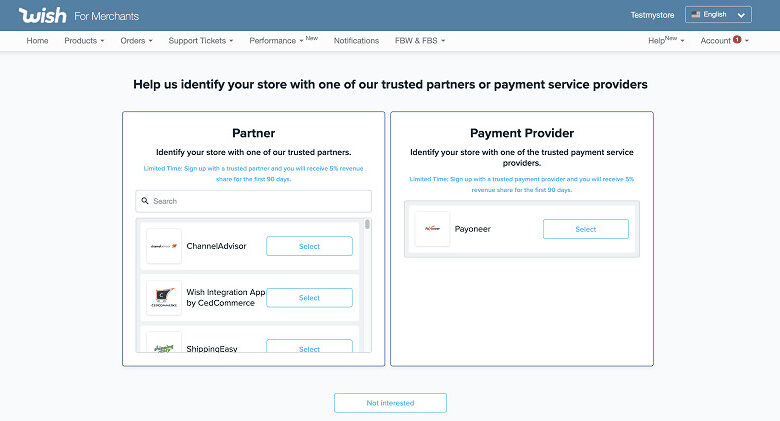Open the Account dropdown menu

724,41
